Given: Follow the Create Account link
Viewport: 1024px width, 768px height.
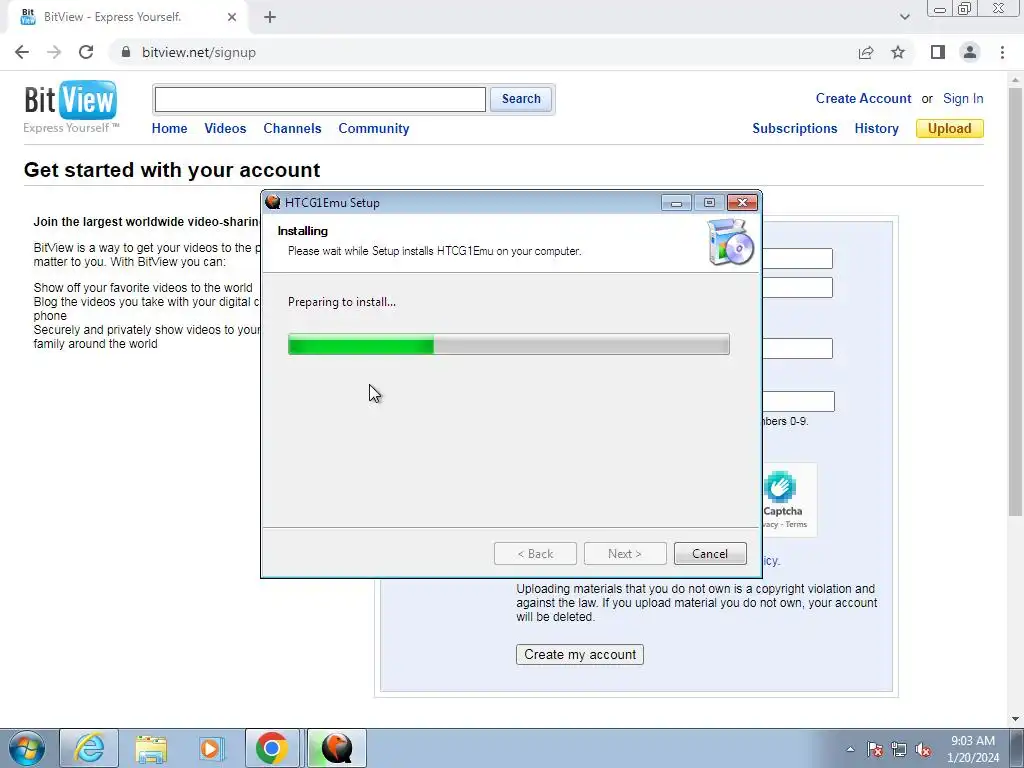Looking at the screenshot, I should [863, 99].
